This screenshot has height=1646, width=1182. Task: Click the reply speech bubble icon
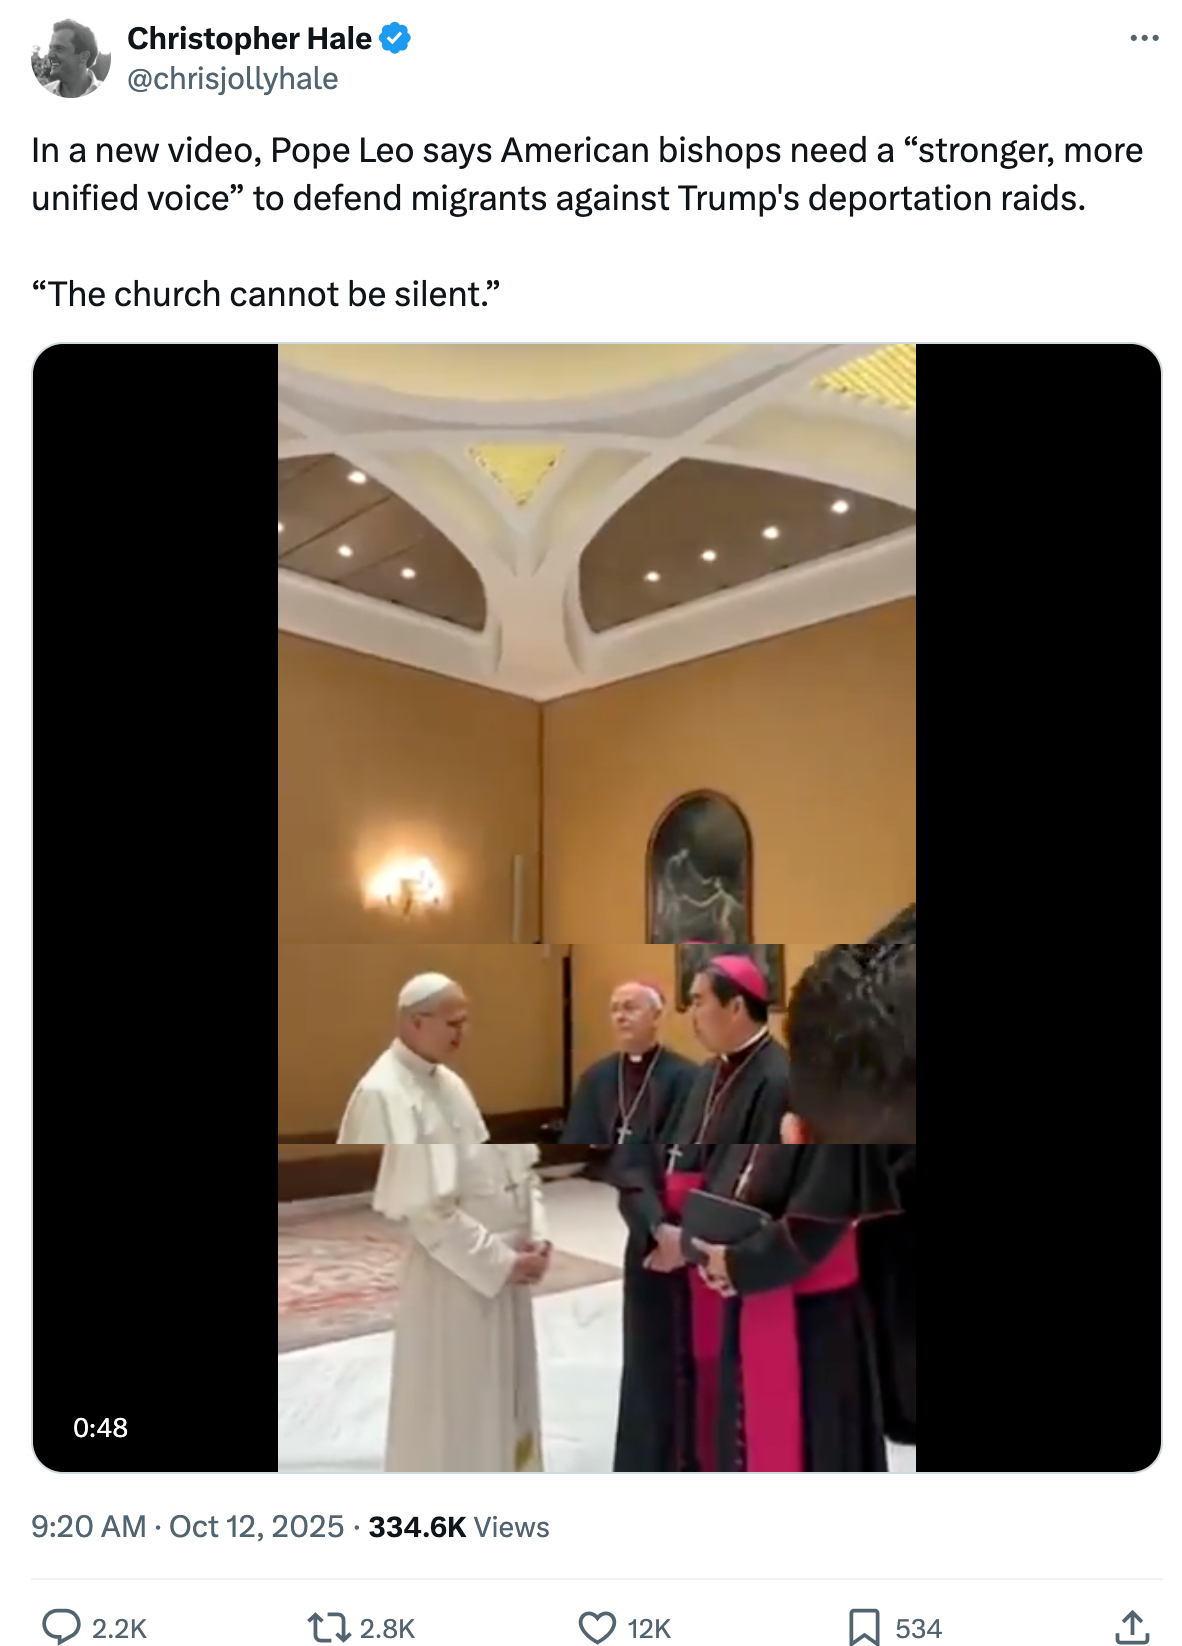[62, 1627]
